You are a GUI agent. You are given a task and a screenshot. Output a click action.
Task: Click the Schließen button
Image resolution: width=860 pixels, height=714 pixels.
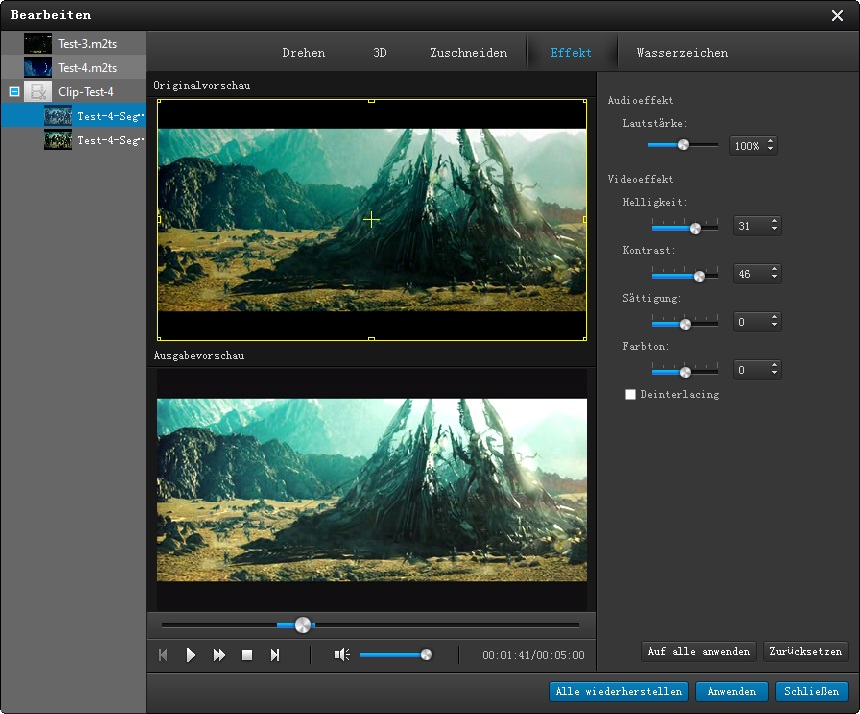pos(811,692)
